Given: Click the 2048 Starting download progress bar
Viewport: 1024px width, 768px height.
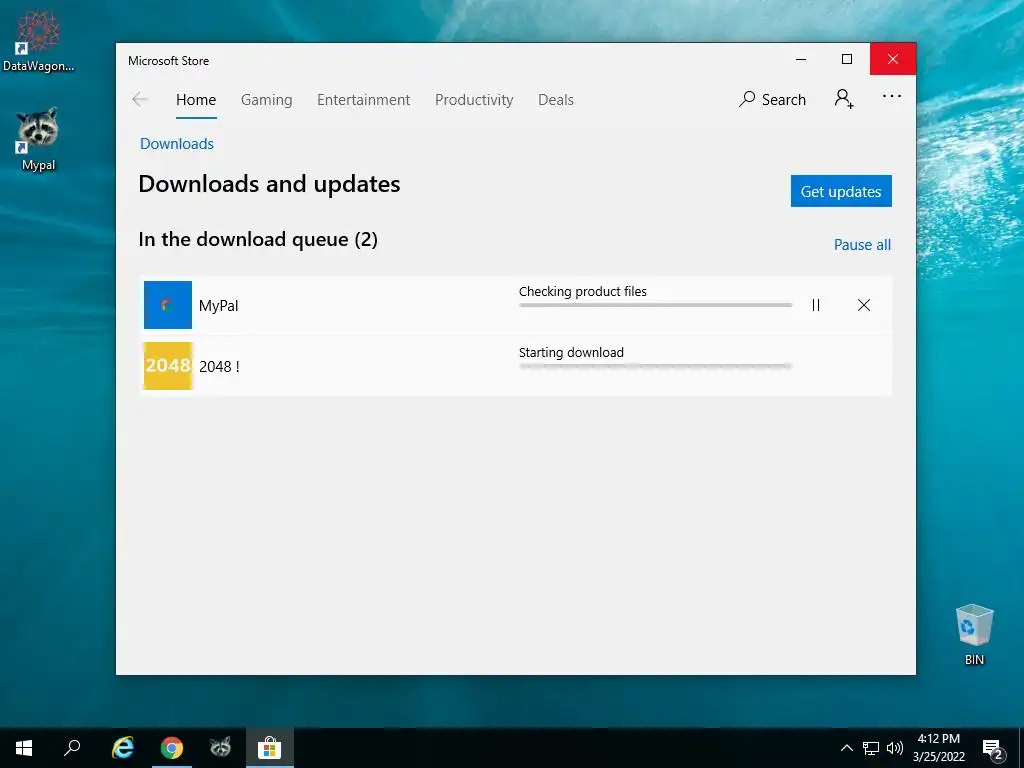Looking at the screenshot, I should click(655, 366).
